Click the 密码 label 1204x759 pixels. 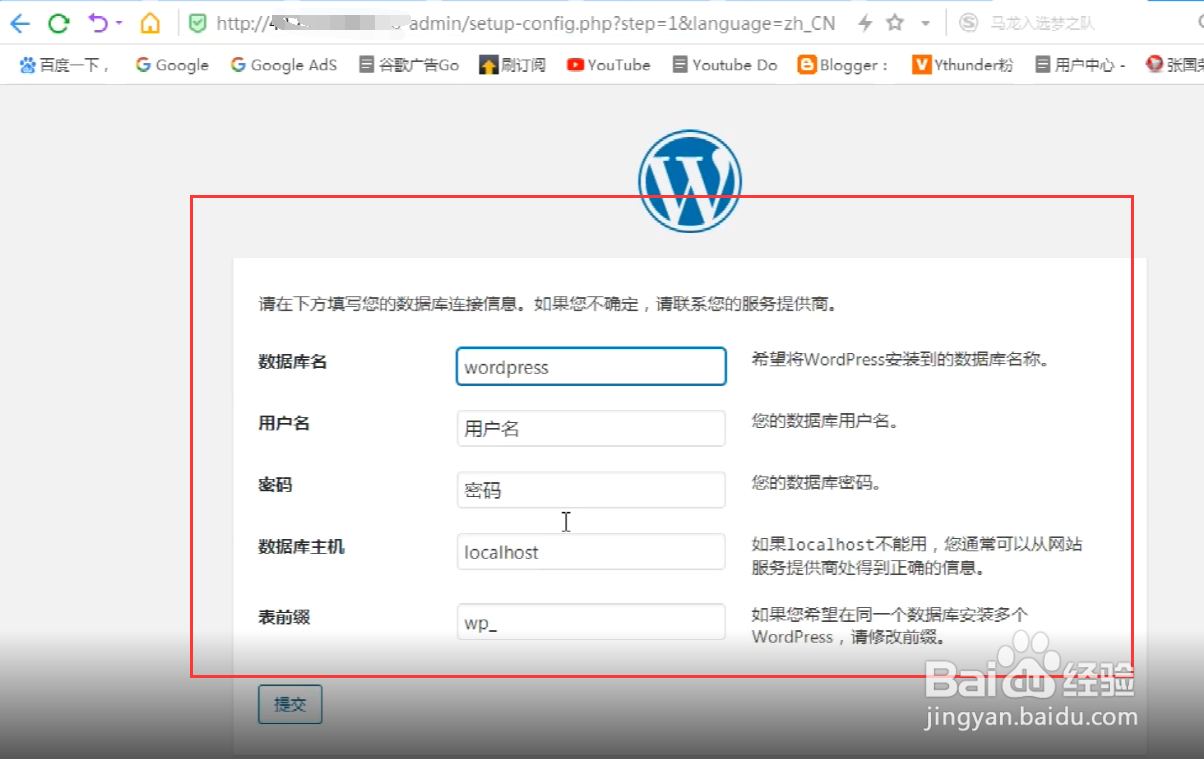[x=275, y=485]
